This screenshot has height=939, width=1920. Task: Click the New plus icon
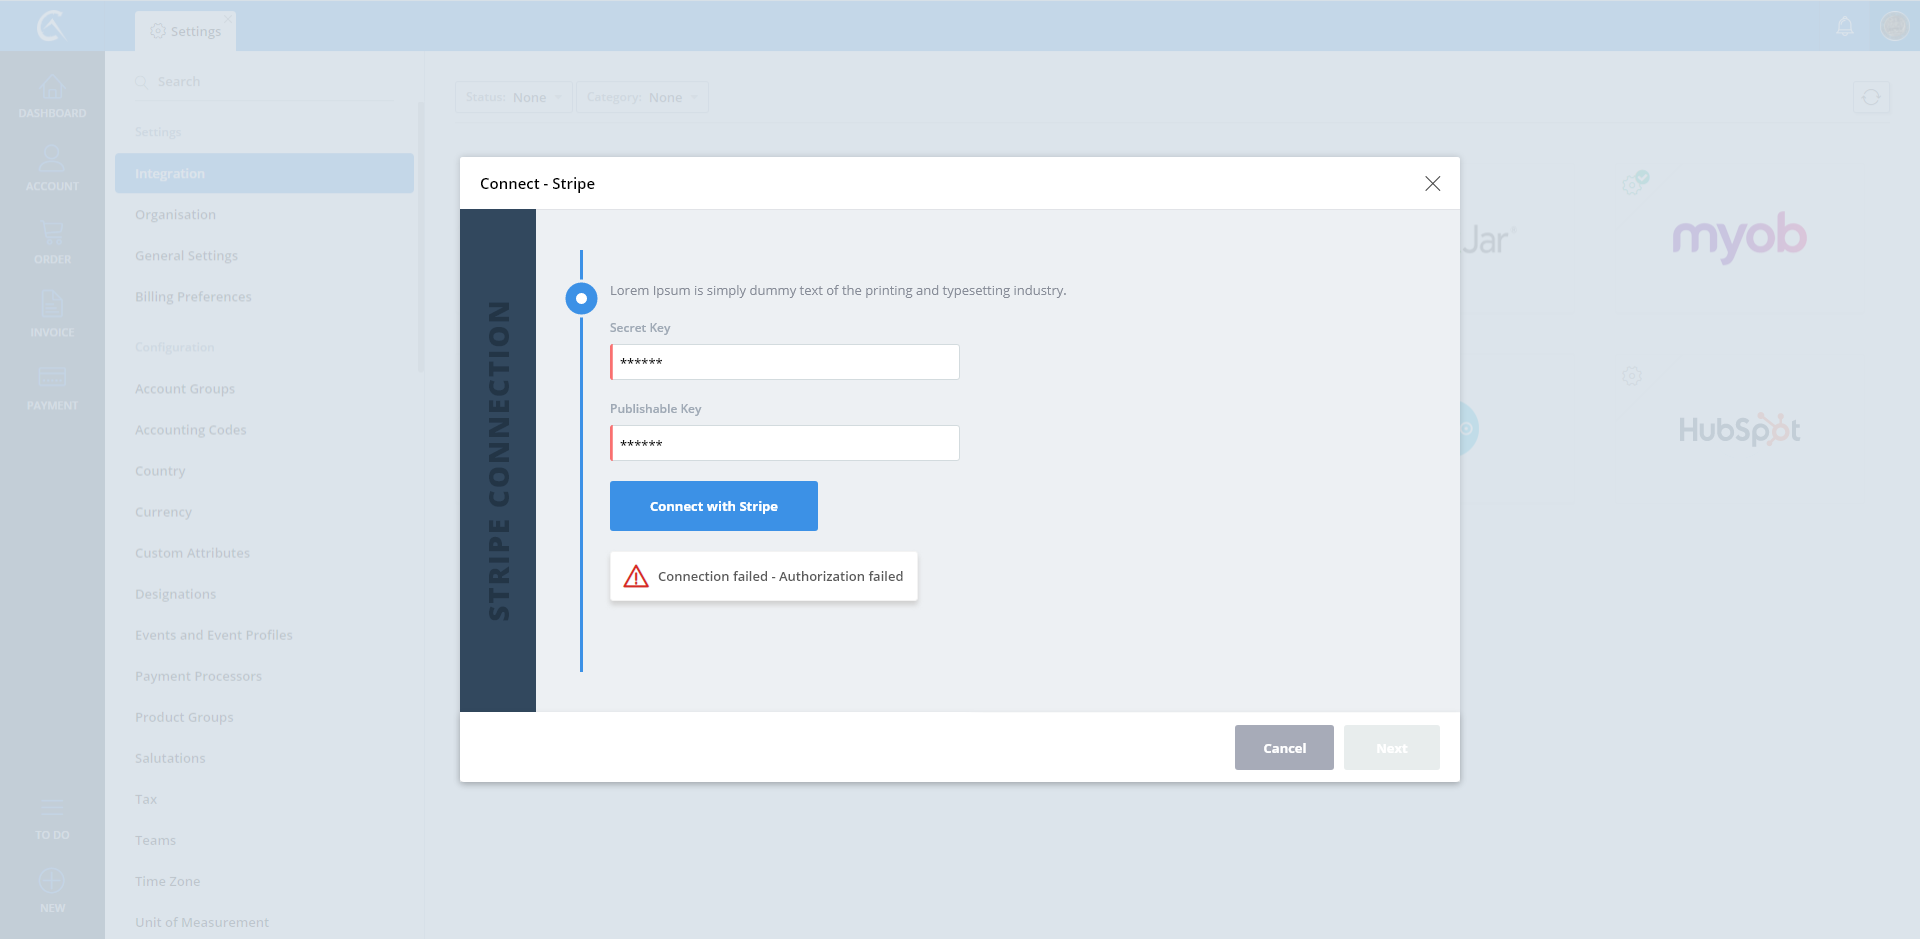[52, 882]
